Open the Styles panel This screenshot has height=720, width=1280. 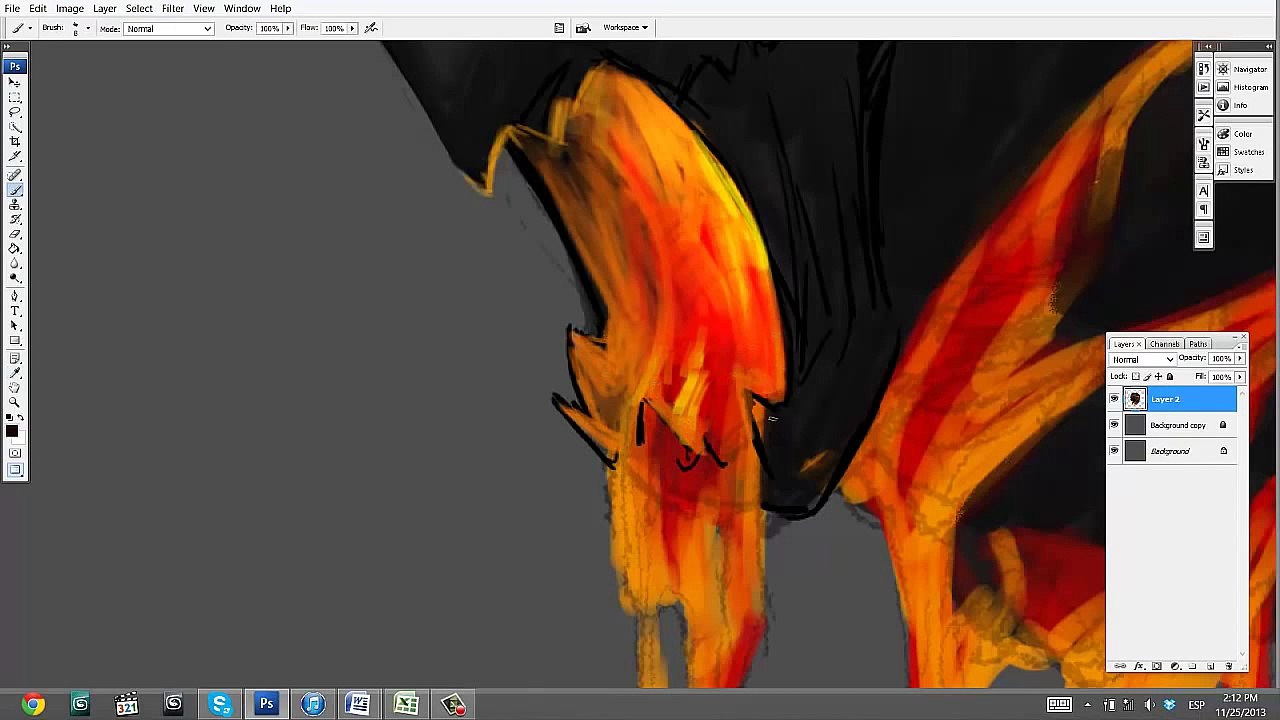coord(1235,170)
